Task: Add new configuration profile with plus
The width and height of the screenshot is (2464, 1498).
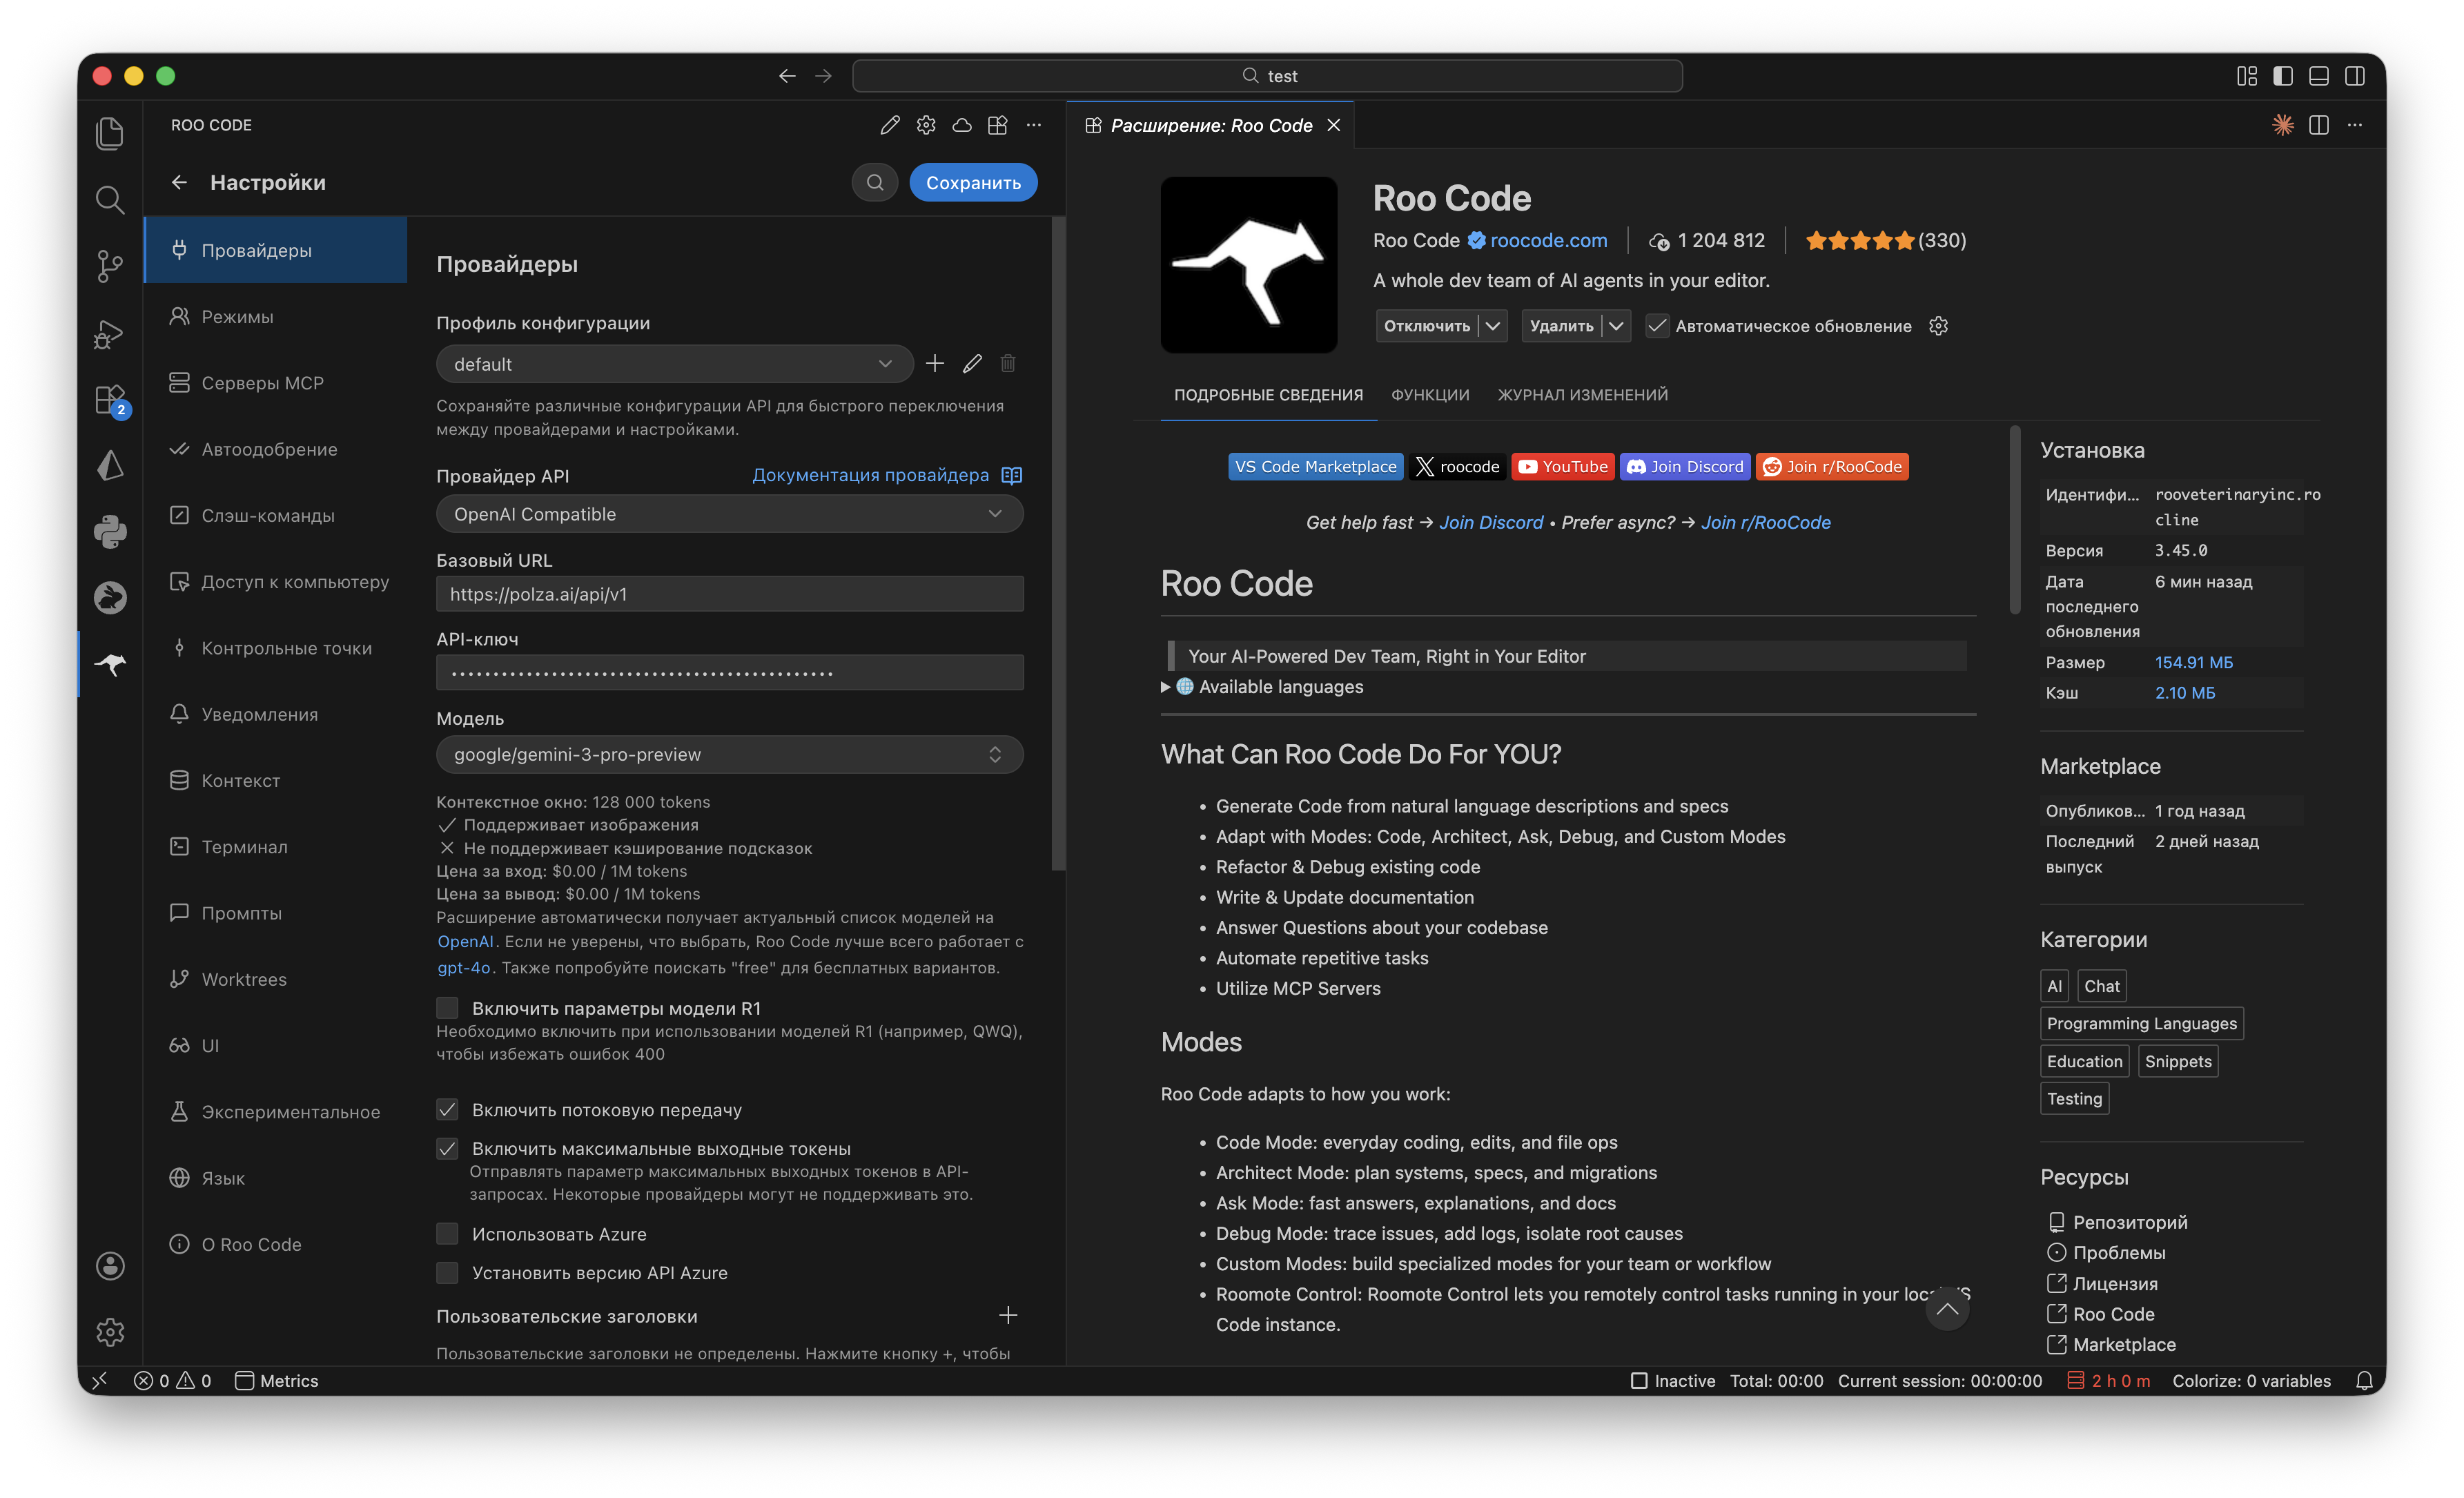Action: click(x=935, y=363)
